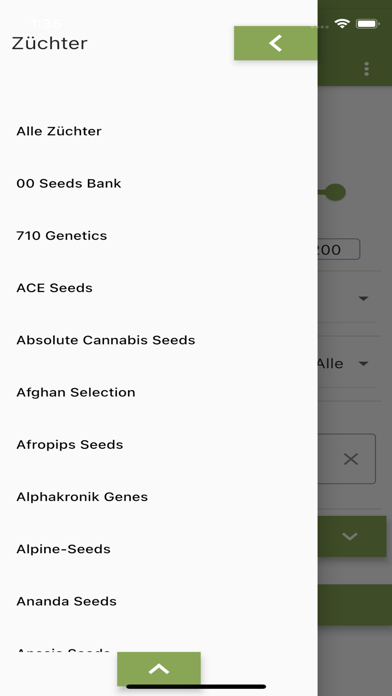Open the three-dot overflow menu
The width and height of the screenshot is (392, 696).
point(366,69)
